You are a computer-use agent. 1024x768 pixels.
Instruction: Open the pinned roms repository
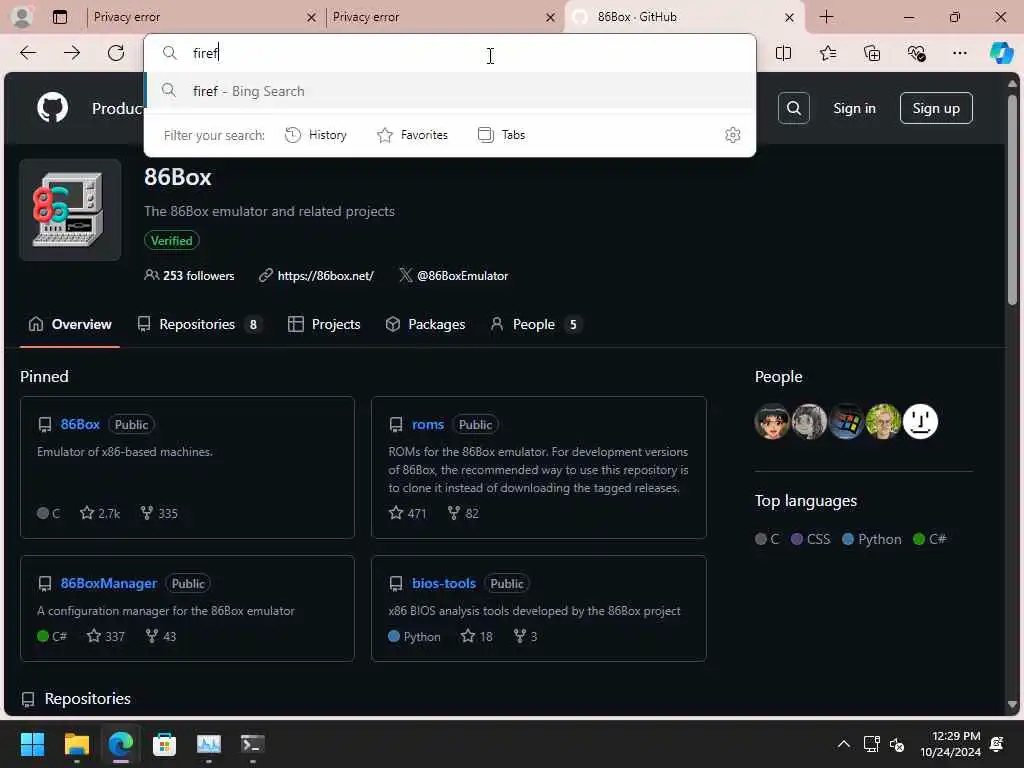(428, 424)
